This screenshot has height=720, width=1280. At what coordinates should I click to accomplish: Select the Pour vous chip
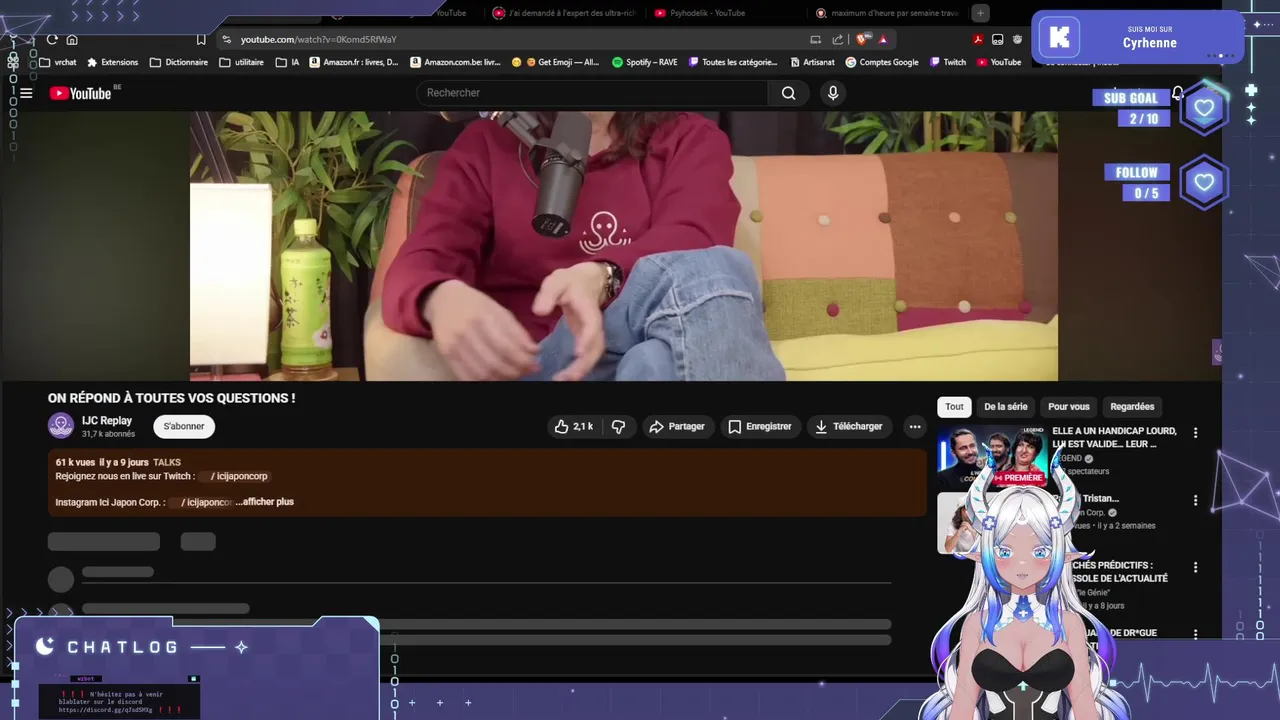coord(1068,407)
